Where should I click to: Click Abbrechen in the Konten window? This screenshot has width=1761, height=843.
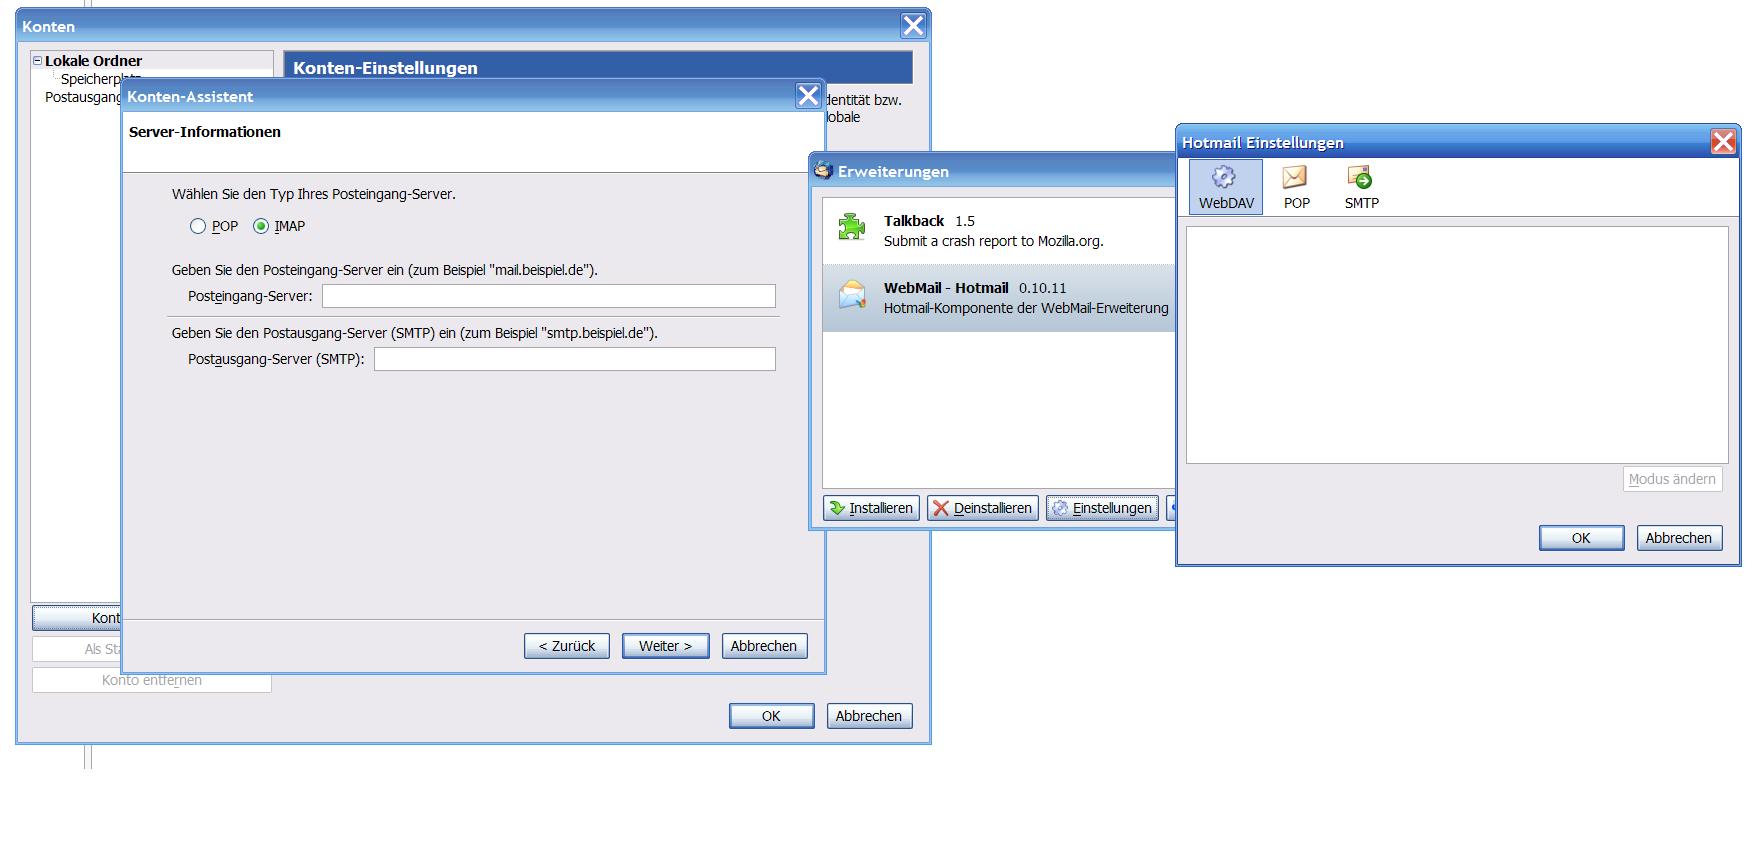click(869, 716)
